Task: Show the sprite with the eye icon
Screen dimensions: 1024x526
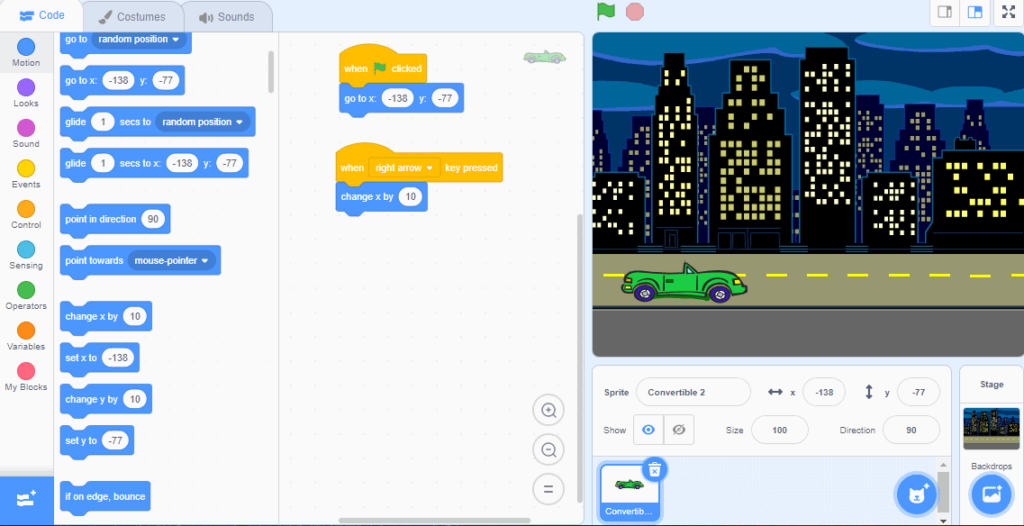Action: pos(648,430)
